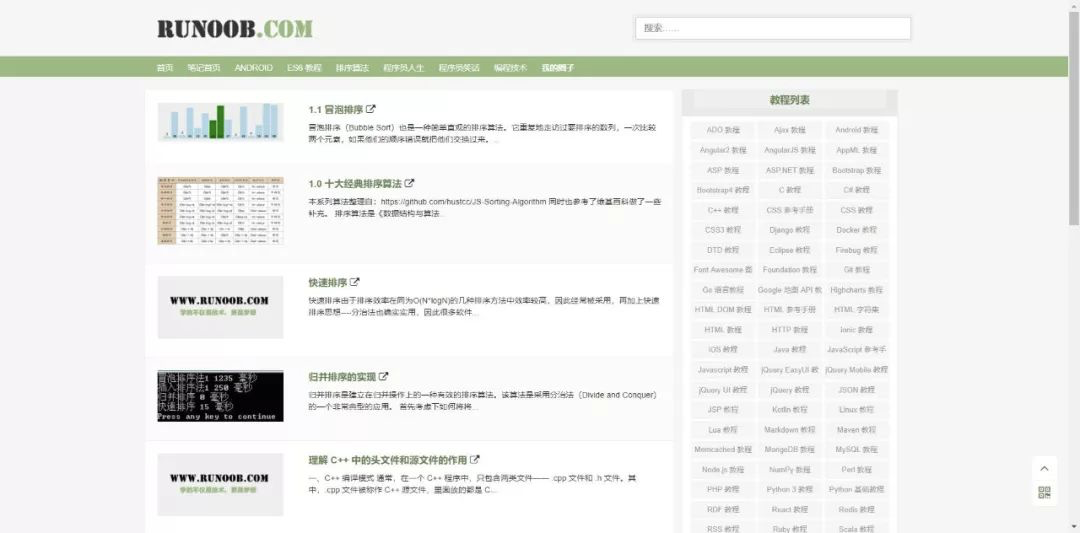1080x533 pixels.
Task: Click the page vertical scrollbar thumb
Action: [1074, 117]
